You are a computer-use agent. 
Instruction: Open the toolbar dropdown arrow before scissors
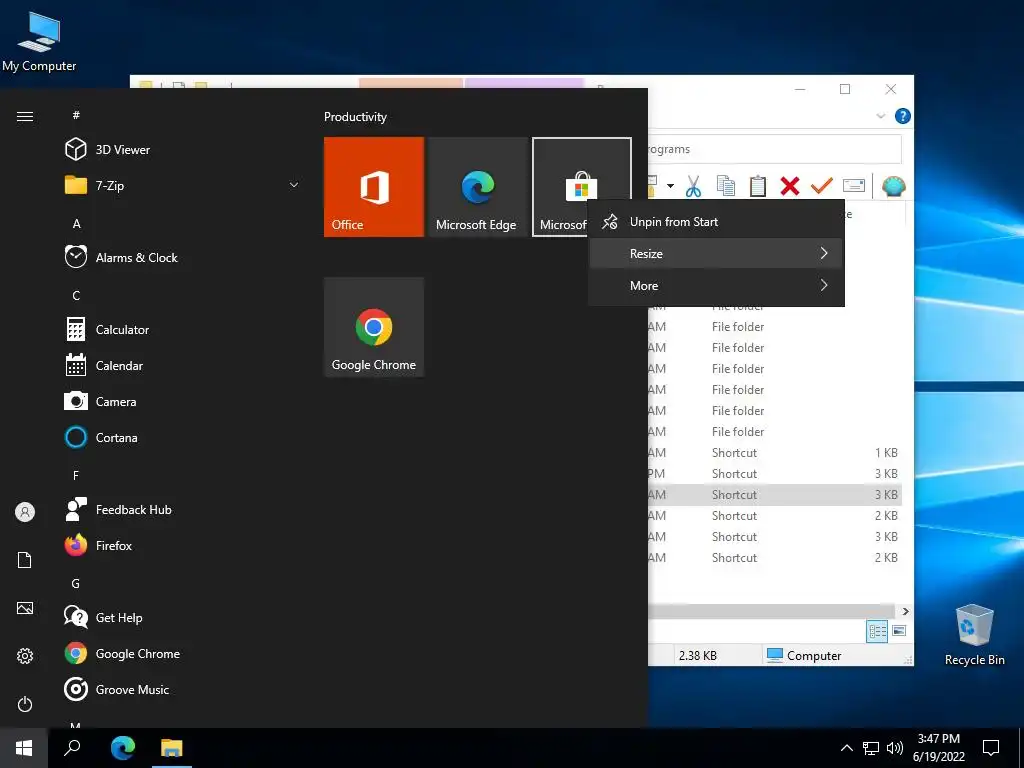pyautogui.click(x=670, y=187)
